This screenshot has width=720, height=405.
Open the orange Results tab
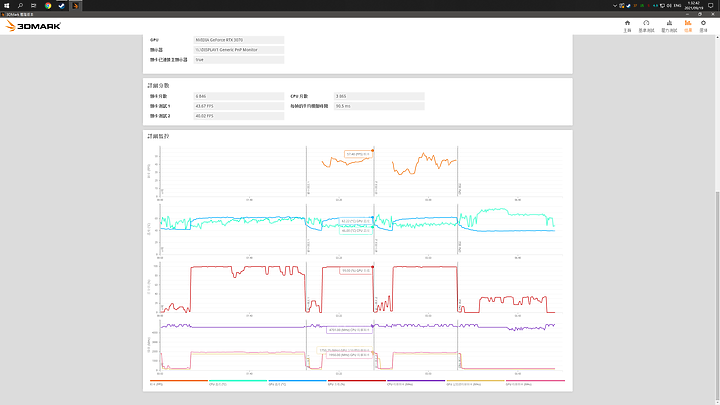point(688,26)
